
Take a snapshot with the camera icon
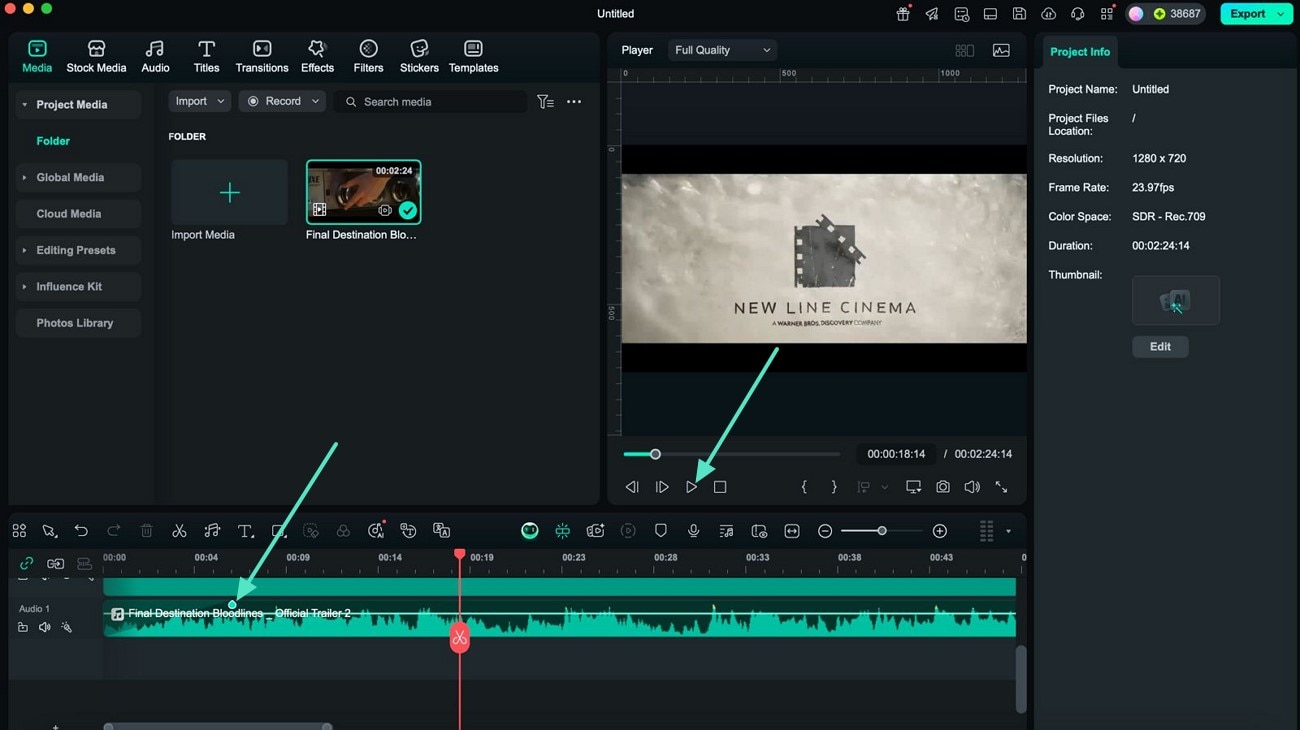(x=943, y=487)
